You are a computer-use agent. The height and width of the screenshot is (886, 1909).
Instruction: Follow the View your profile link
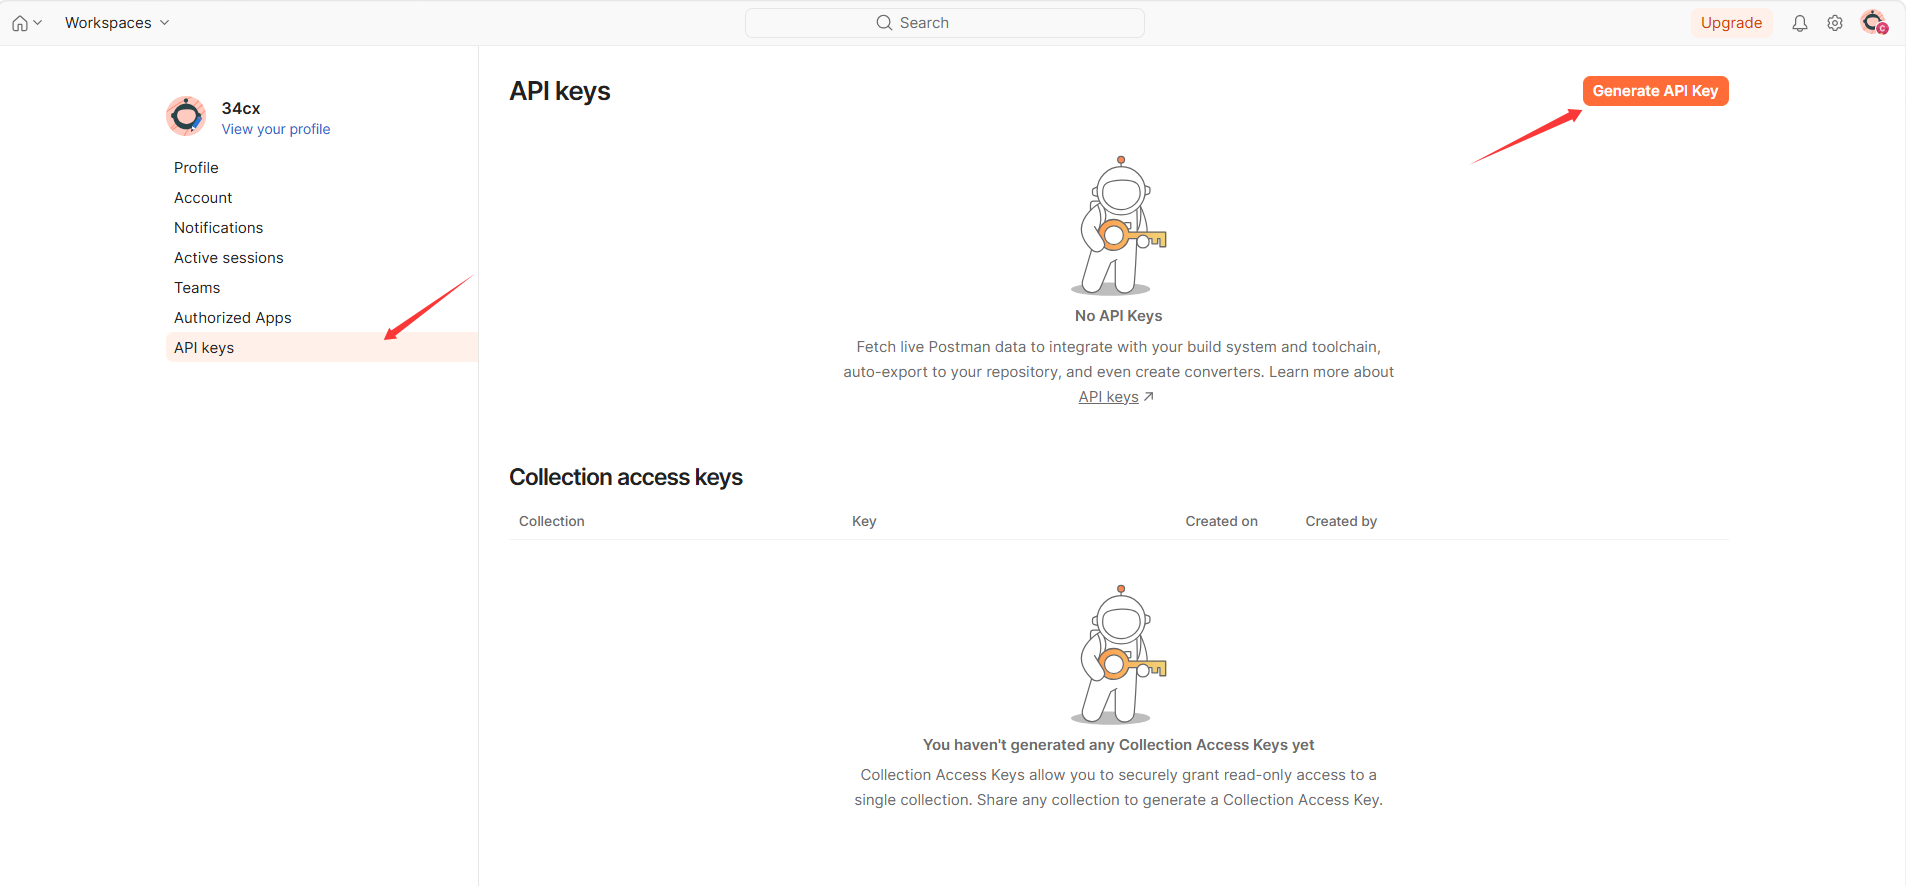pyautogui.click(x=276, y=129)
